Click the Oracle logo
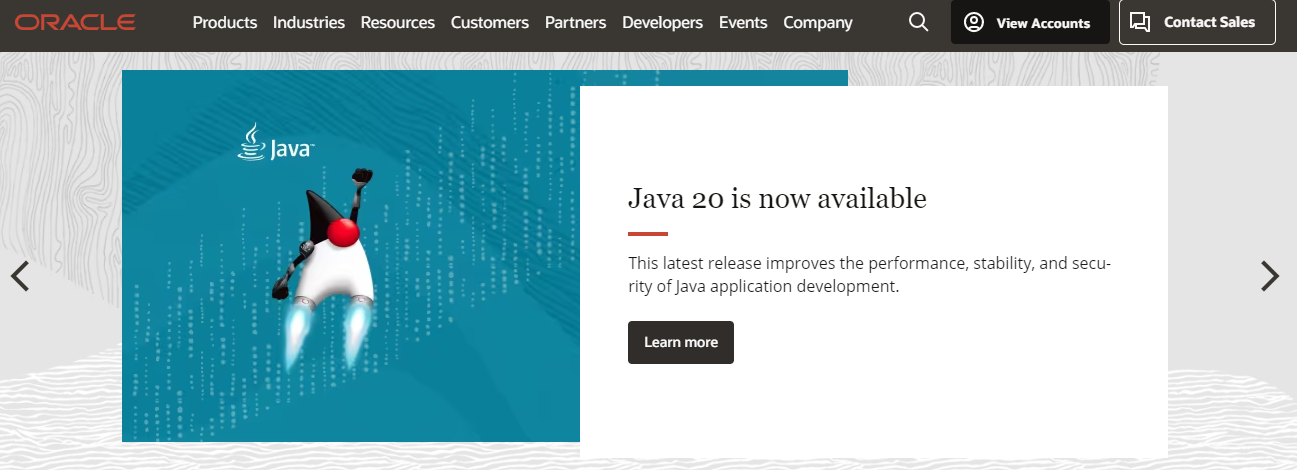Viewport: 1297px width, 470px height. [x=76, y=22]
